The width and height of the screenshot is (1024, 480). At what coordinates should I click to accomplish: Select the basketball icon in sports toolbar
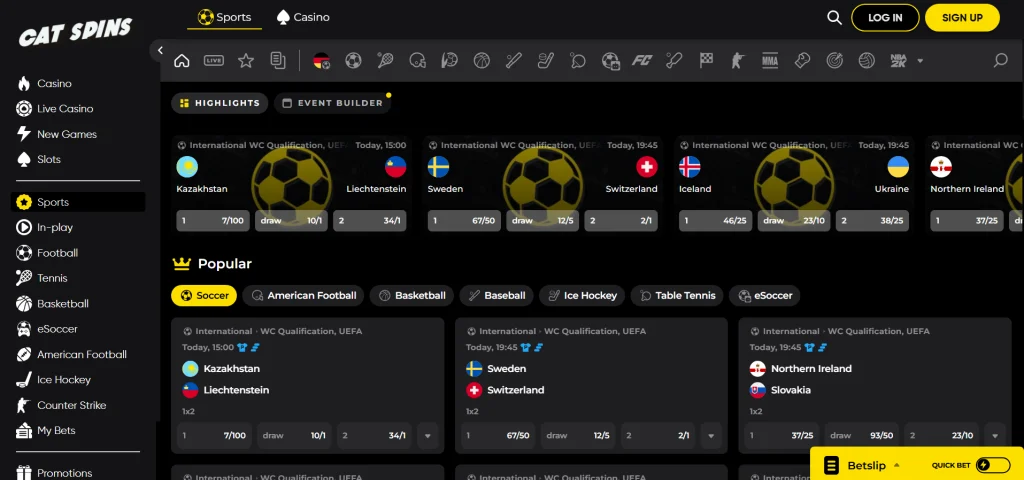(481, 61)
